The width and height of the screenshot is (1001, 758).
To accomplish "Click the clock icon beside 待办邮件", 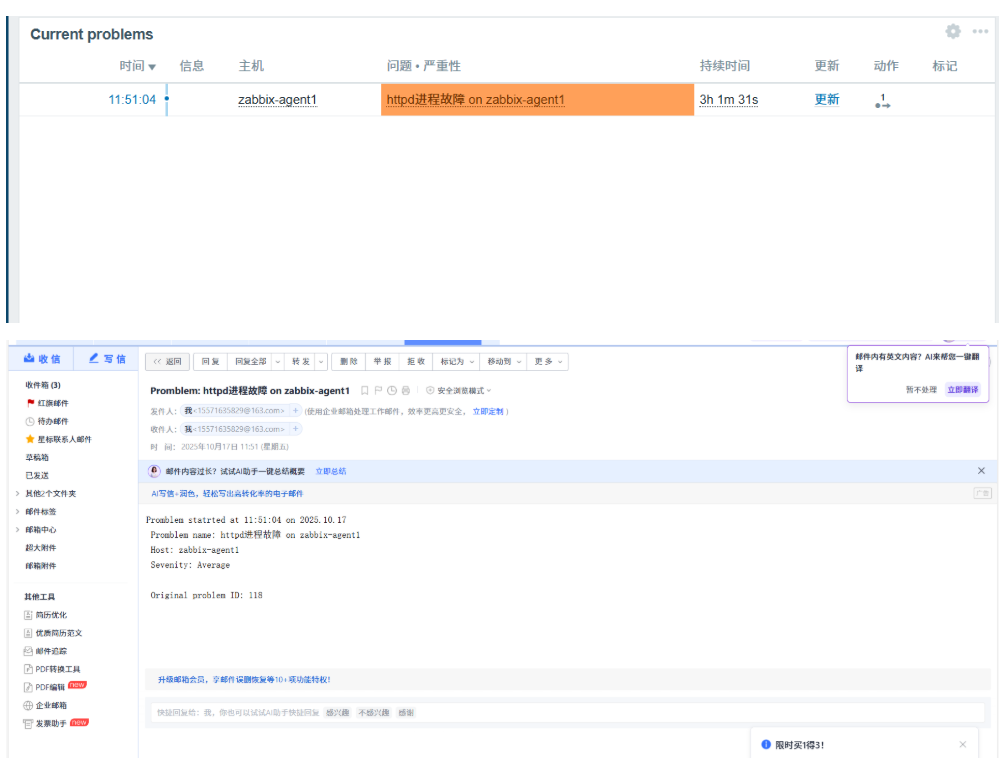I will point(30,421).
